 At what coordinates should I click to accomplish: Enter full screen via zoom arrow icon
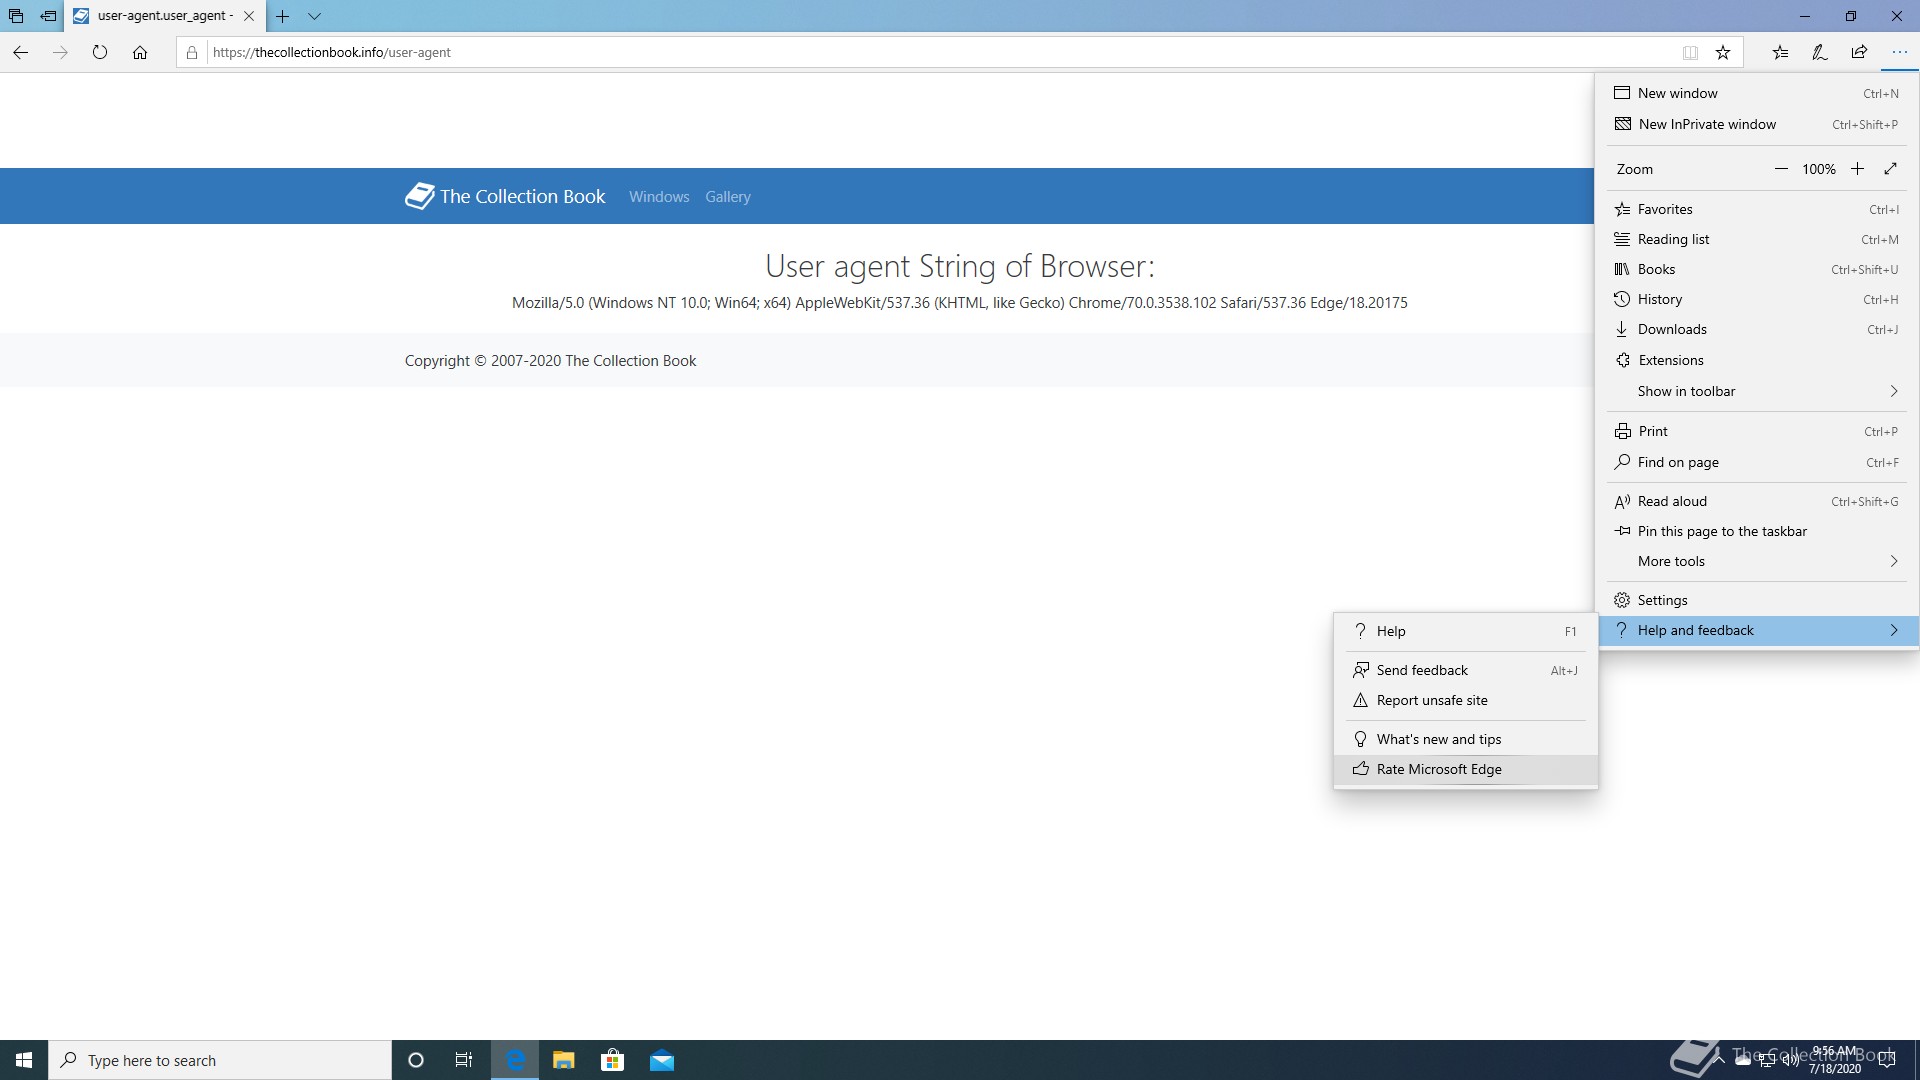coord(1890,169)
